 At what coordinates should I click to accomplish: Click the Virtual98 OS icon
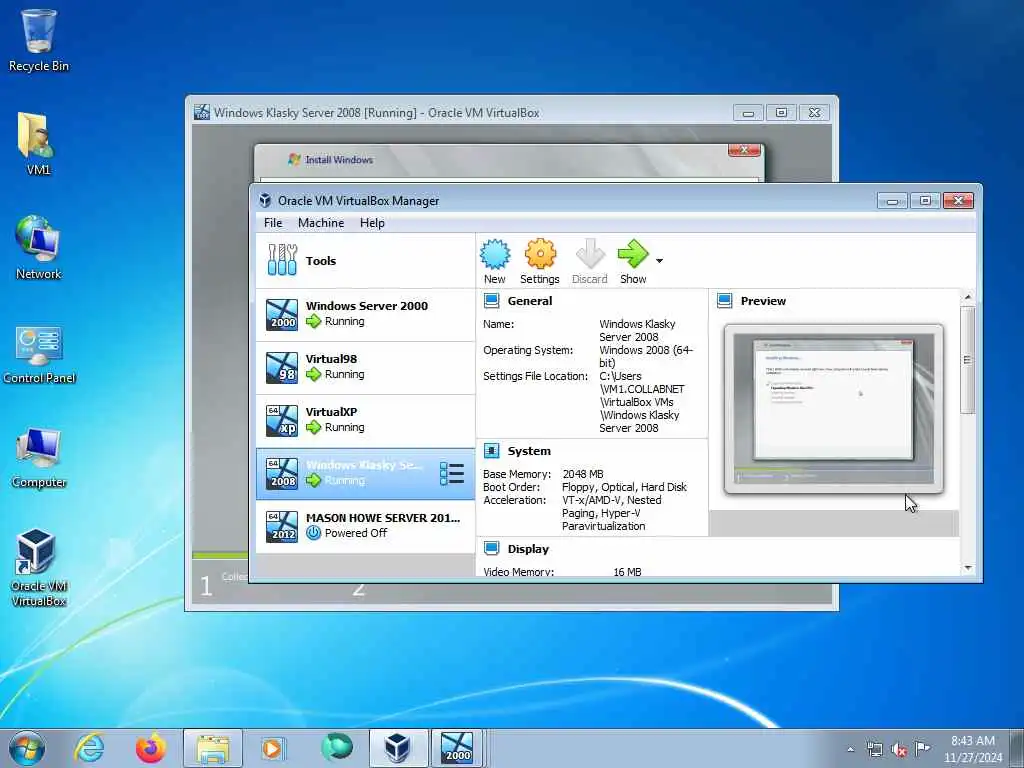coord(282,367)
